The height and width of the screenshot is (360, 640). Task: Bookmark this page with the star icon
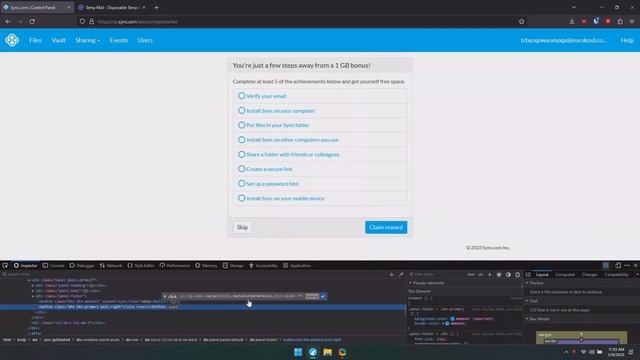point(521,21)
